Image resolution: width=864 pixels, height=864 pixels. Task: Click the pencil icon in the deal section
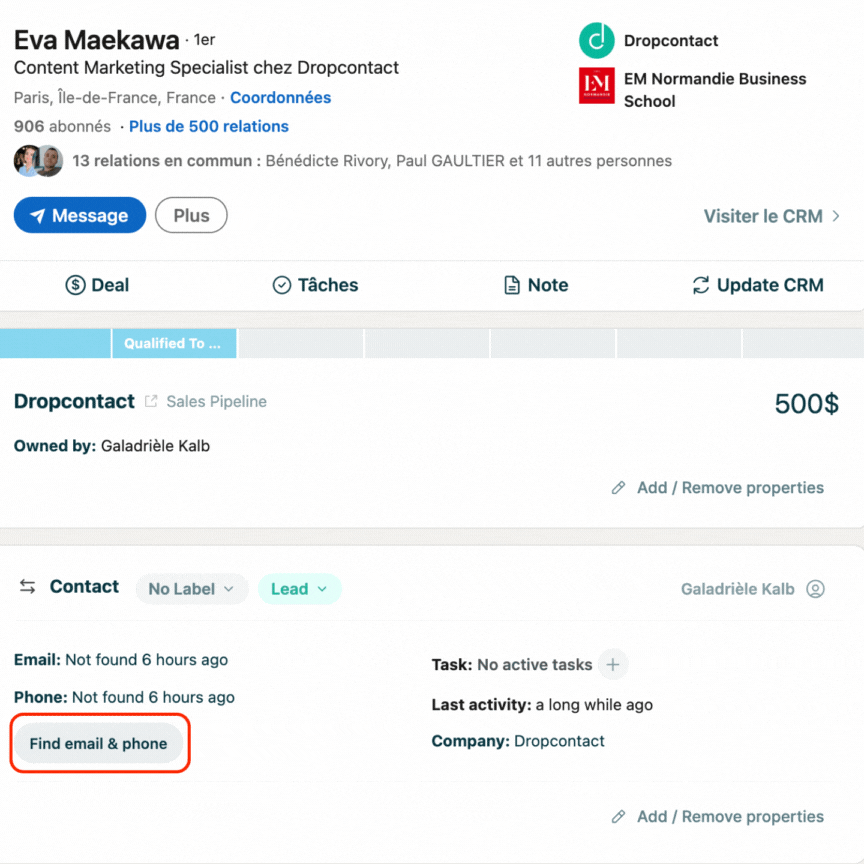click(x=619, y=488)
